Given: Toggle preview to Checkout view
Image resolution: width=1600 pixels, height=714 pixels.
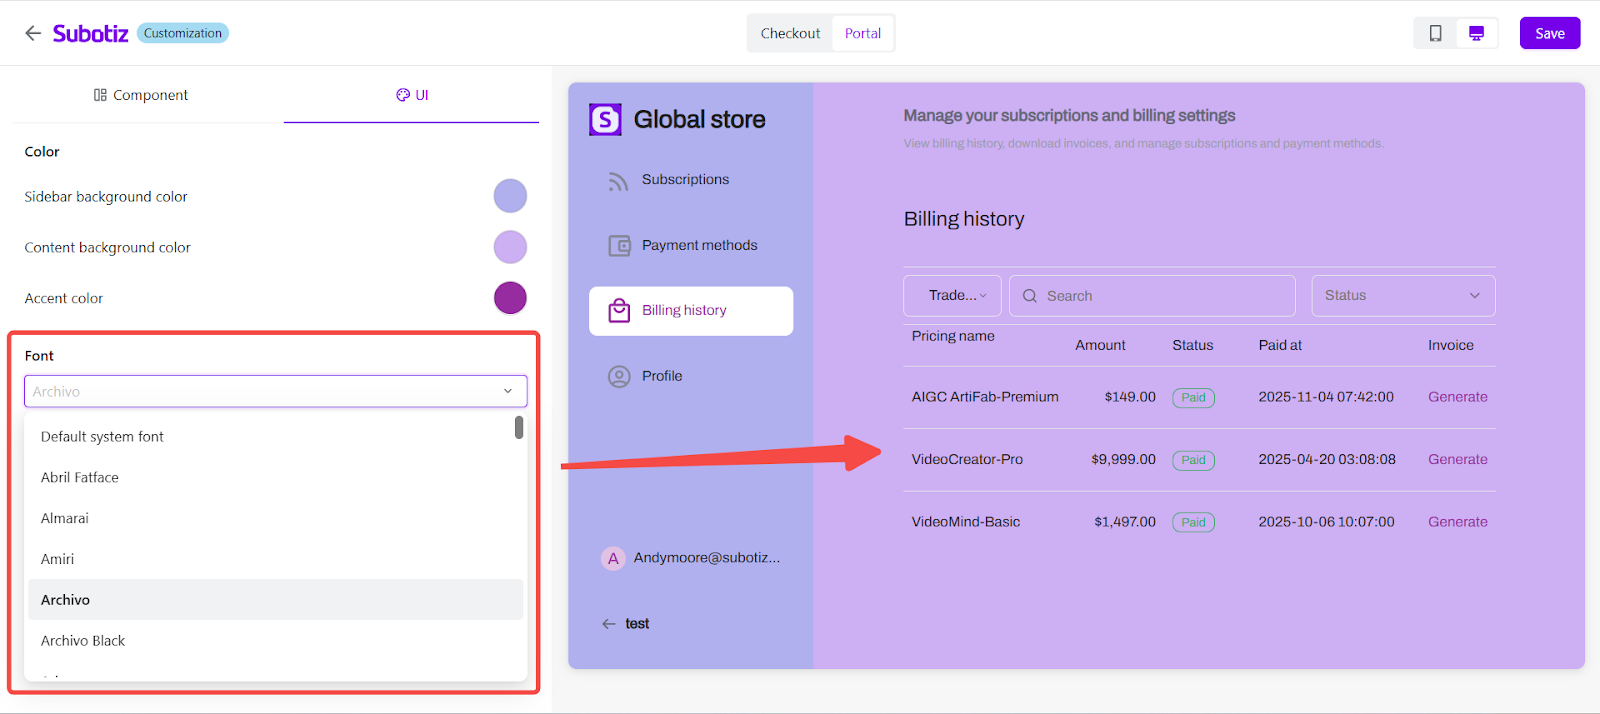Looking at the screenshot, I should coord(790,33).
